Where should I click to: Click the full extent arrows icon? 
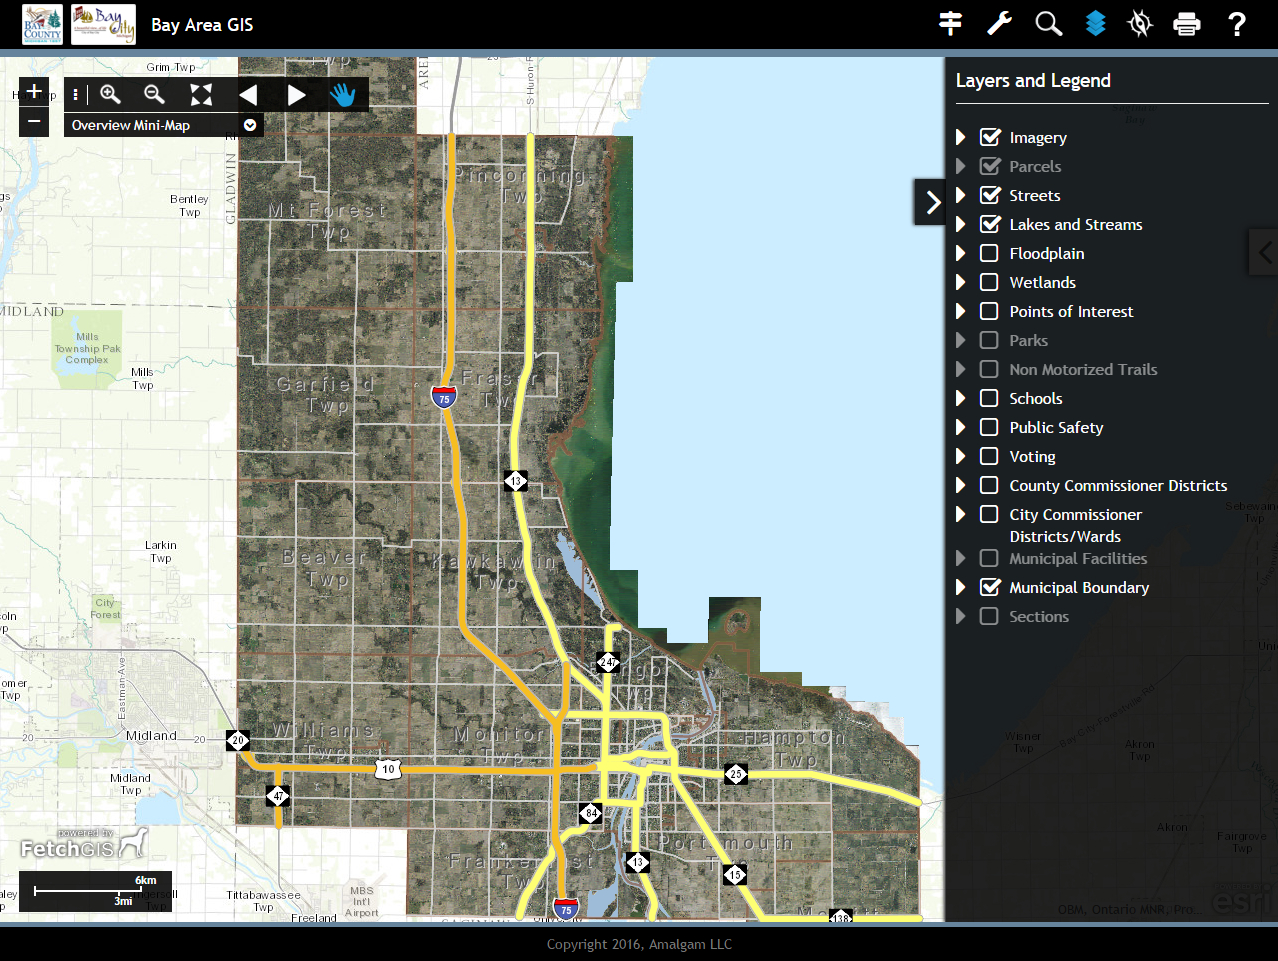(x=201, y=95)
